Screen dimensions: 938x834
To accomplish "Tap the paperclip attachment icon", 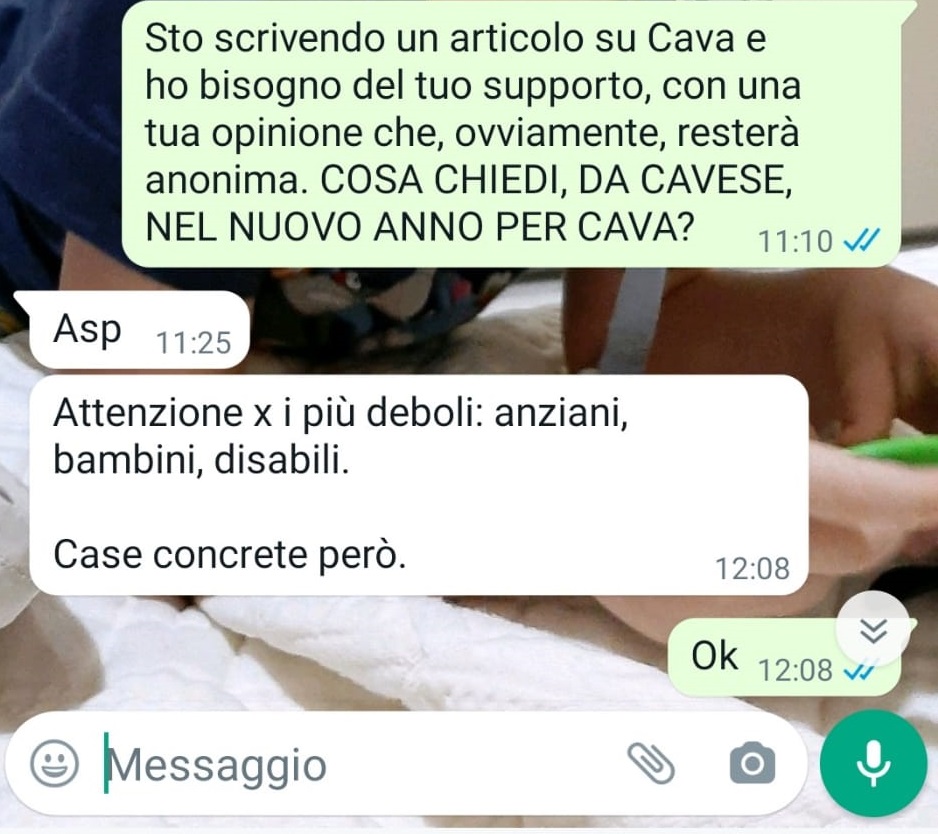I will (651, 763).
